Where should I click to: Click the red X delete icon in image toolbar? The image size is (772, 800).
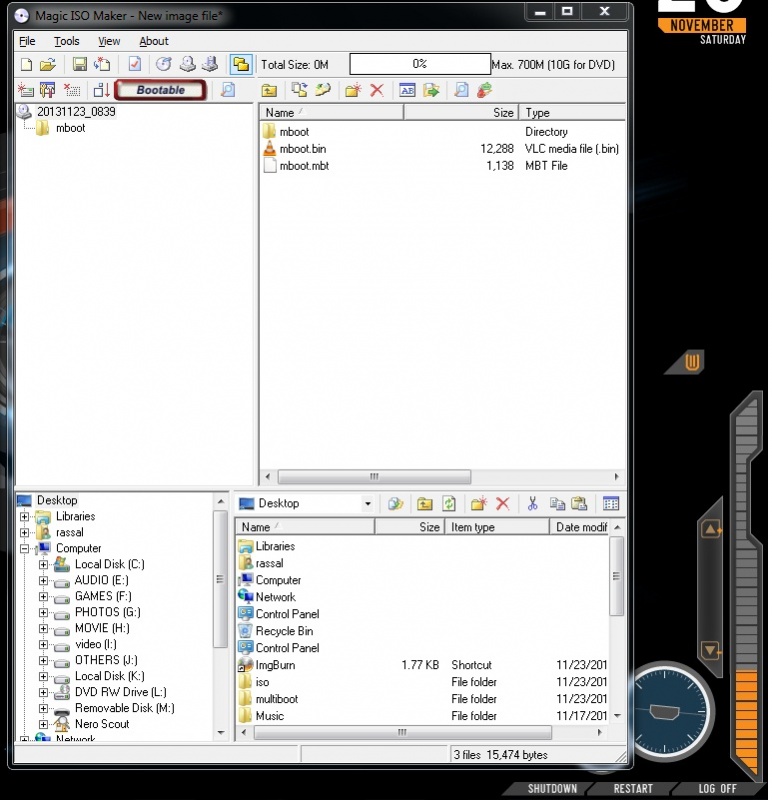(x=377, y=90)
